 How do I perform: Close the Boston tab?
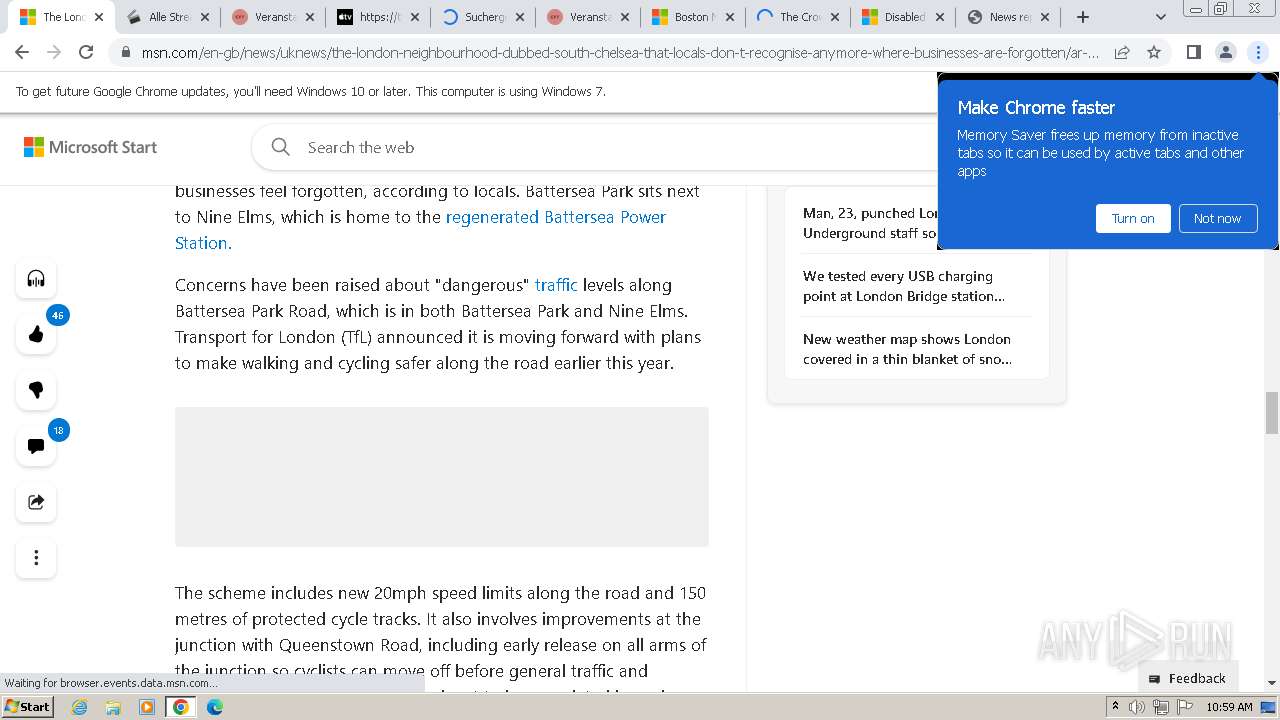pos(729,17)
